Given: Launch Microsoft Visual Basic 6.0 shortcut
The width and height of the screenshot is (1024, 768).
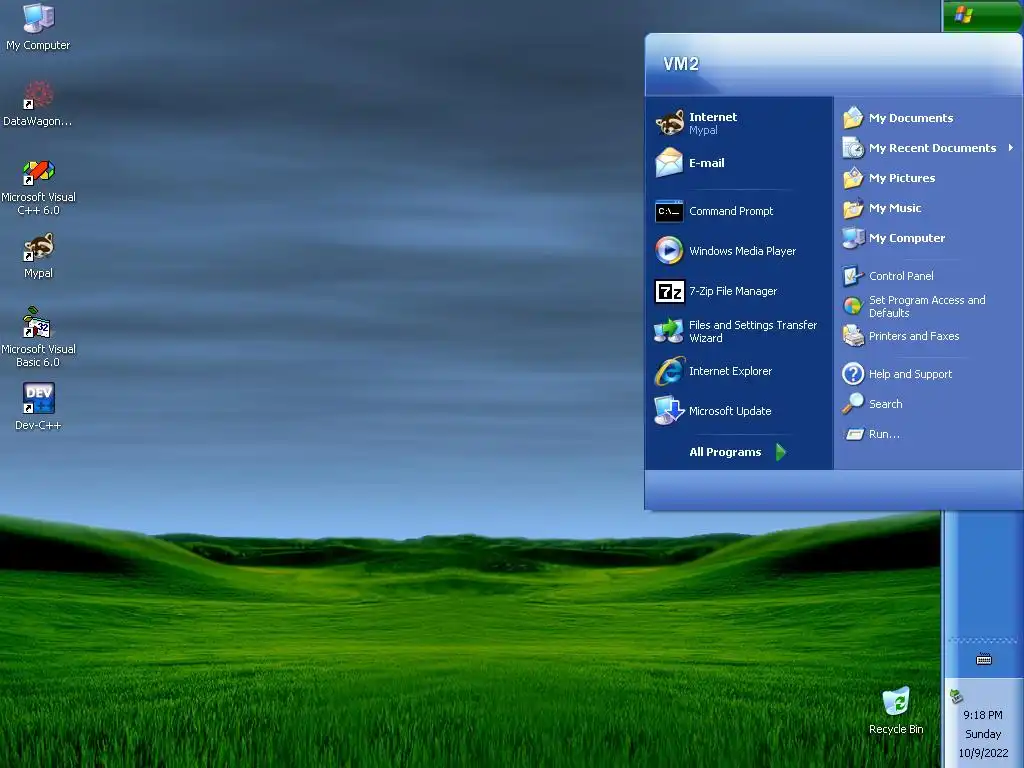Looking at the screenshot, I should [x=38, y=338].
